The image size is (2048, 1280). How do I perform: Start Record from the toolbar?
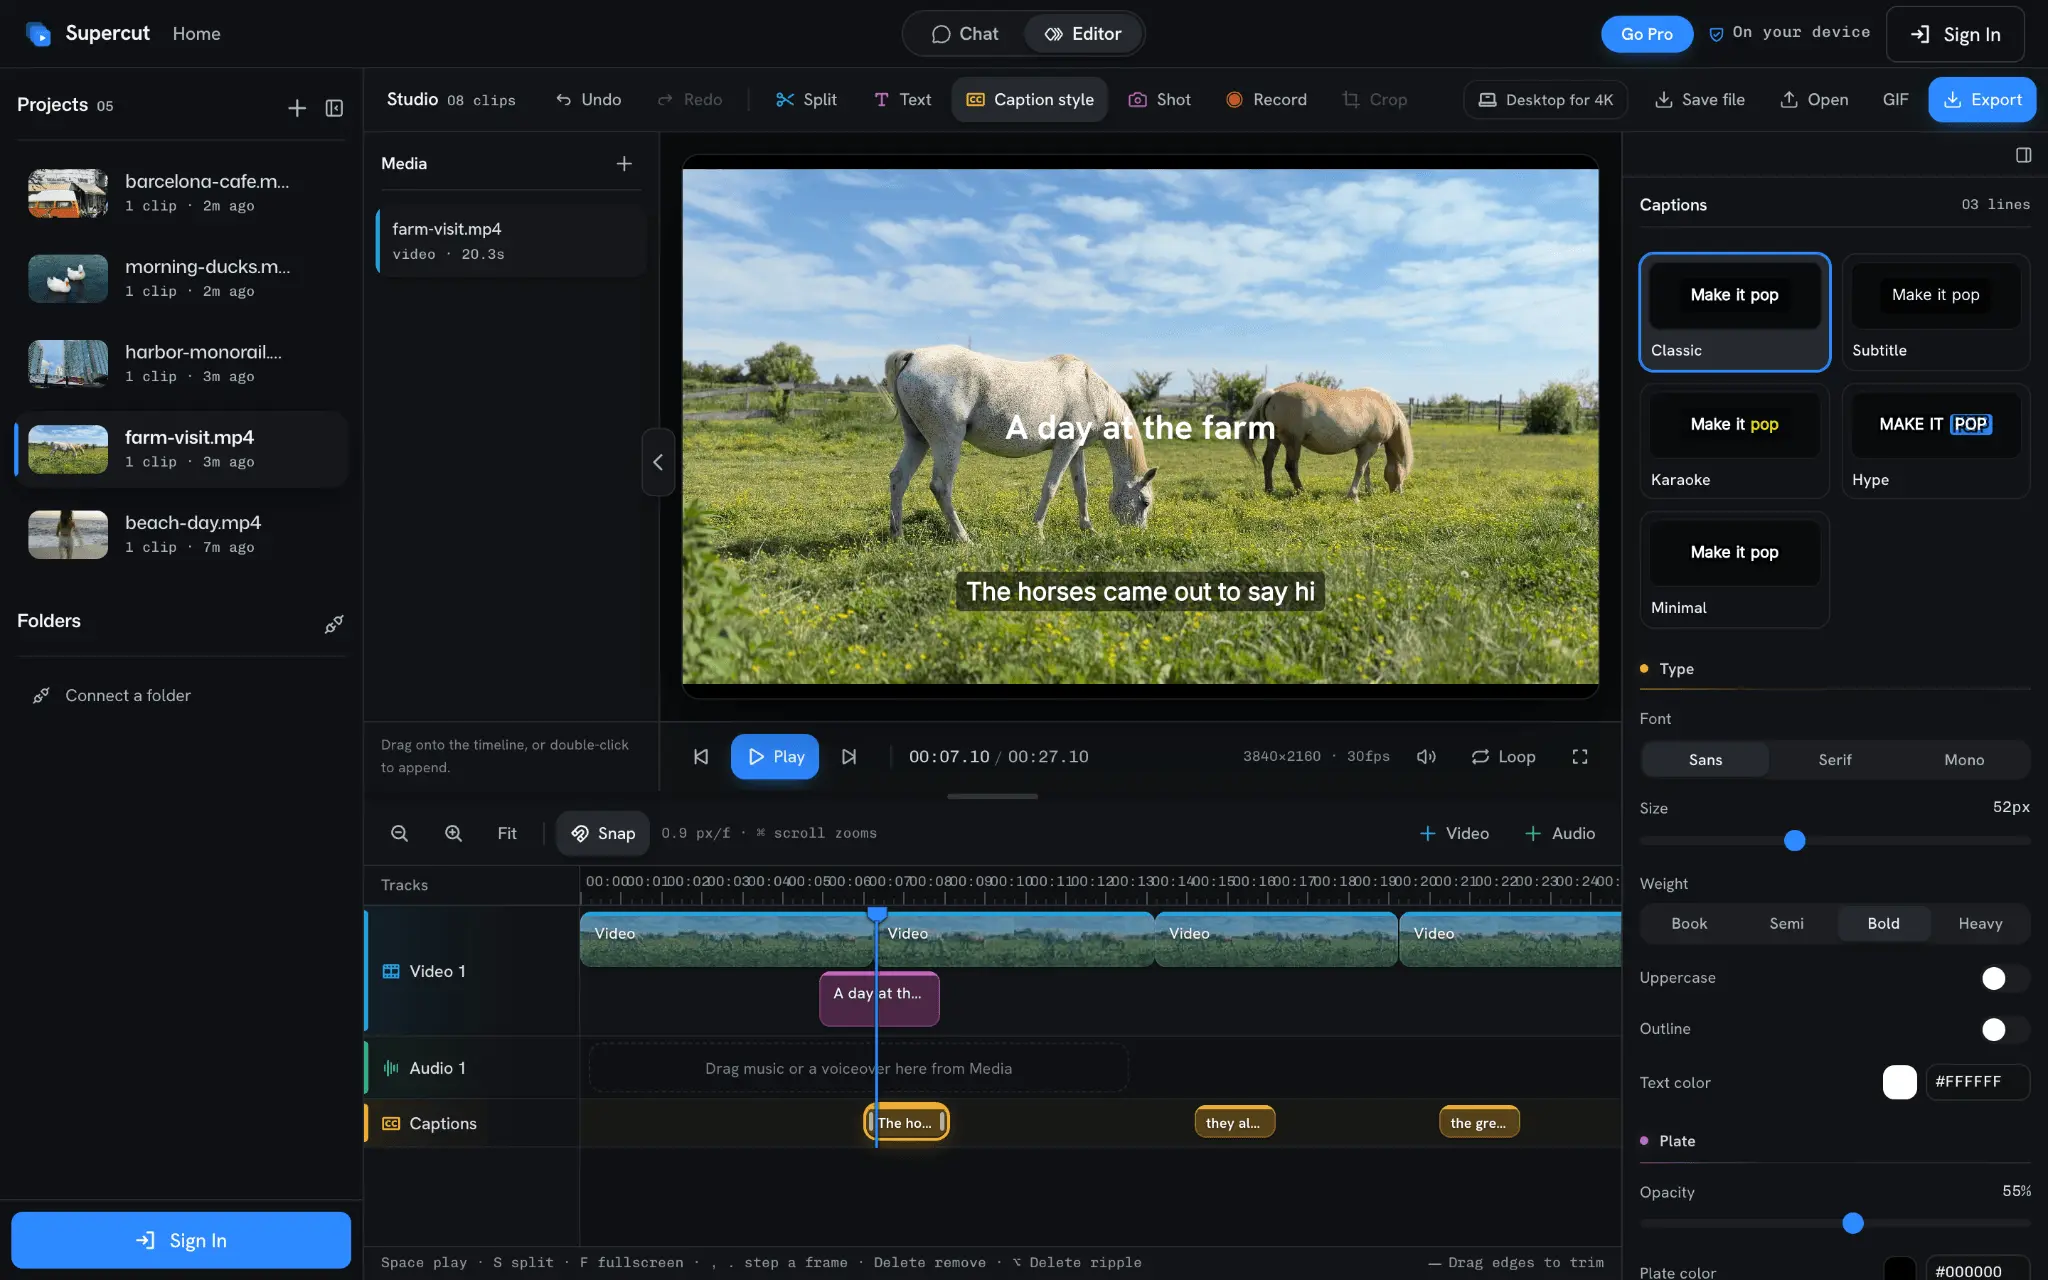click(x=1266, y=99)
